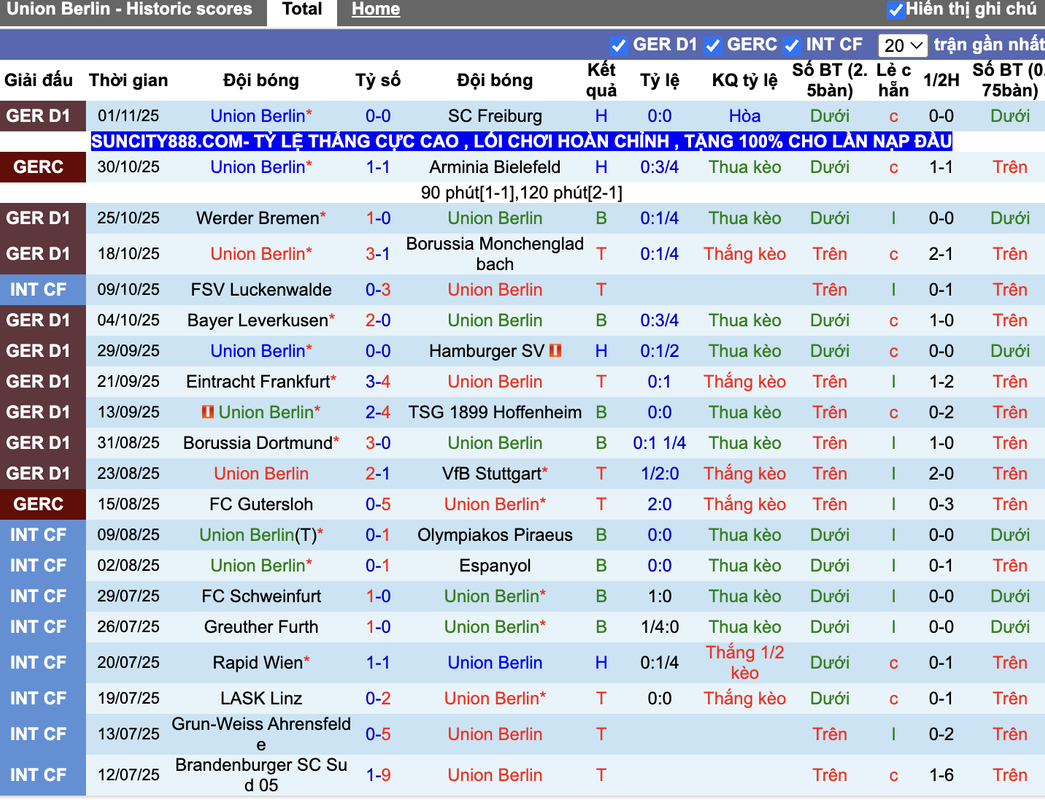Click the 3-1 score versus Borussia Monchengladbach
1045x800 pixels.
tap(378, 254)
